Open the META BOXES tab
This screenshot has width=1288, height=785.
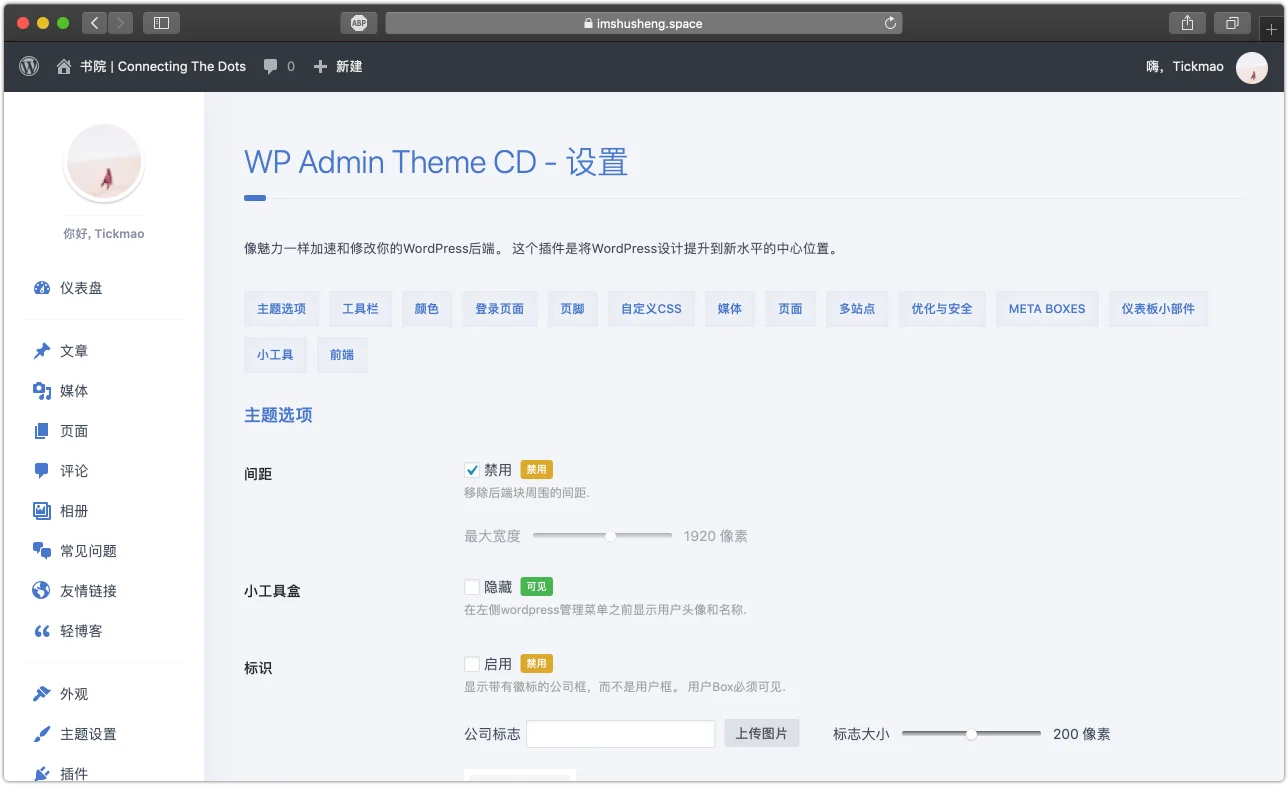(x=1047, y=309)
